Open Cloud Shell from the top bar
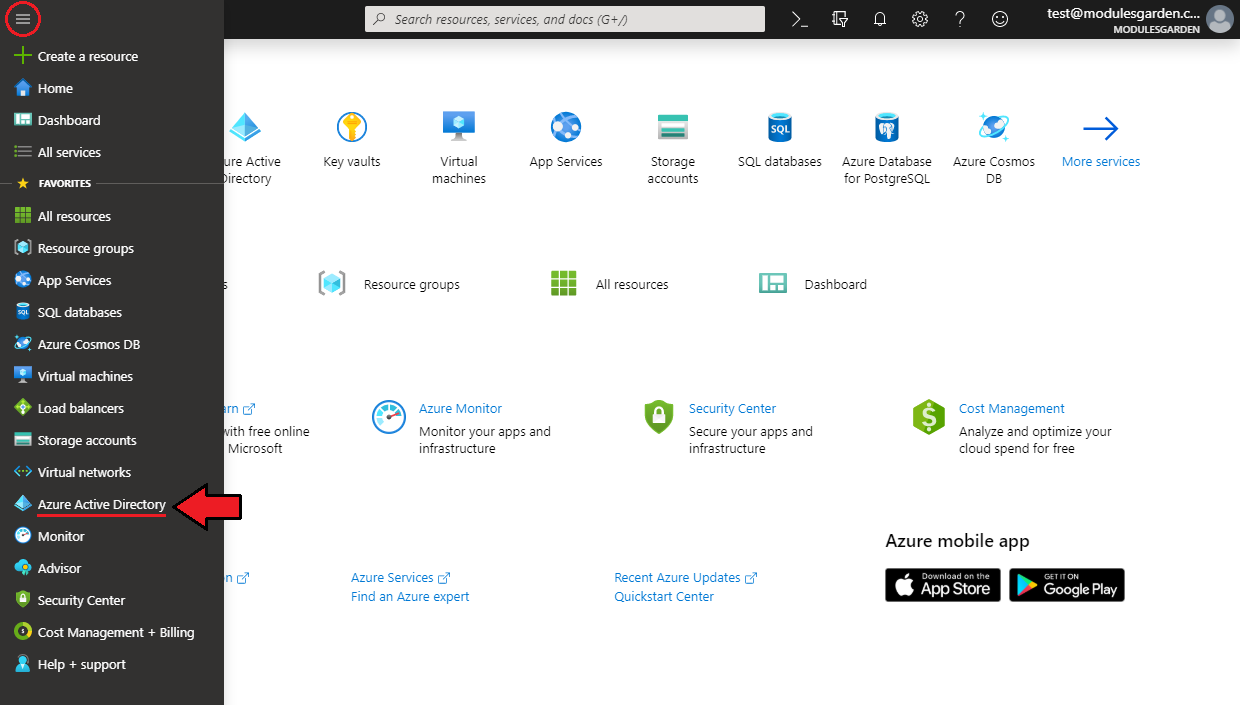Image resolution: width=1240 pixels, height=705 pixels. coord(799,19)
